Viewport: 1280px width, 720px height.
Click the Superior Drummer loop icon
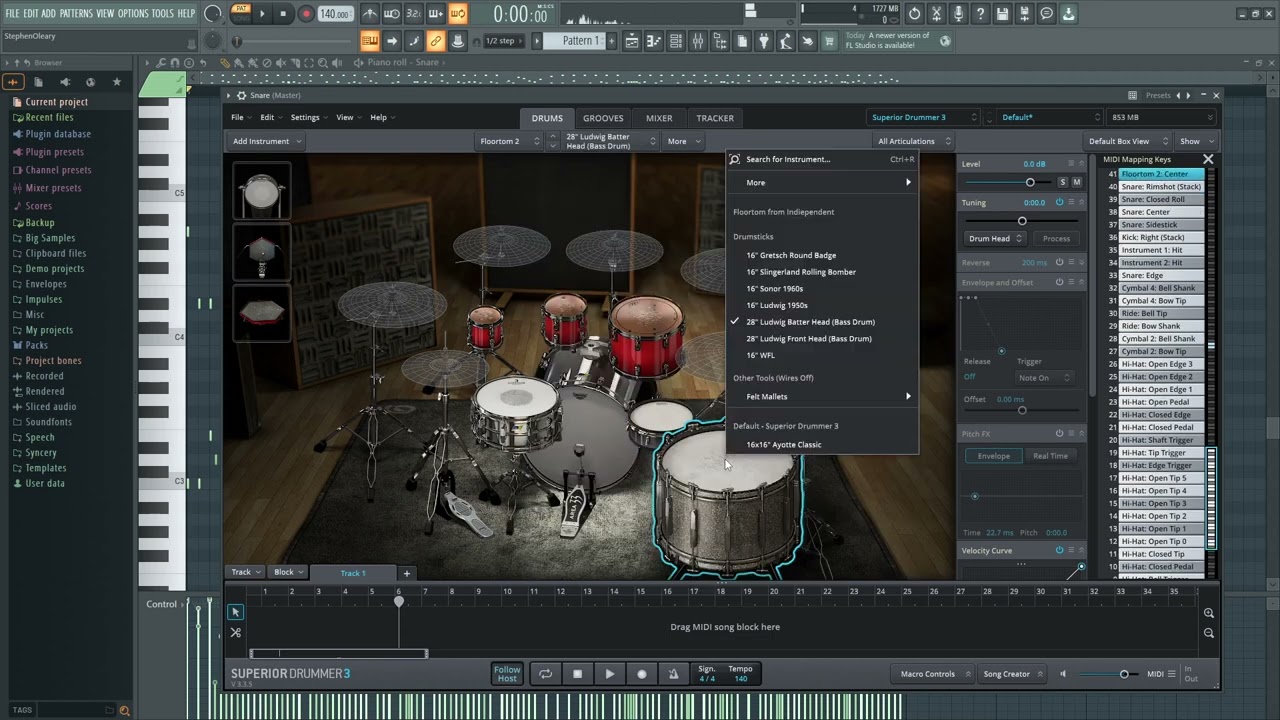point(545,674)
